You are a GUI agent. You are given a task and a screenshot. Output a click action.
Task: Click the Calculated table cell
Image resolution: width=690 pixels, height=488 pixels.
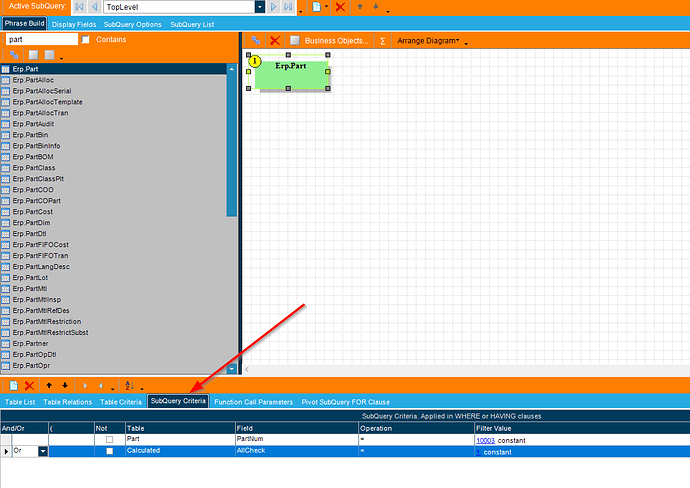[x=180, y=451]
